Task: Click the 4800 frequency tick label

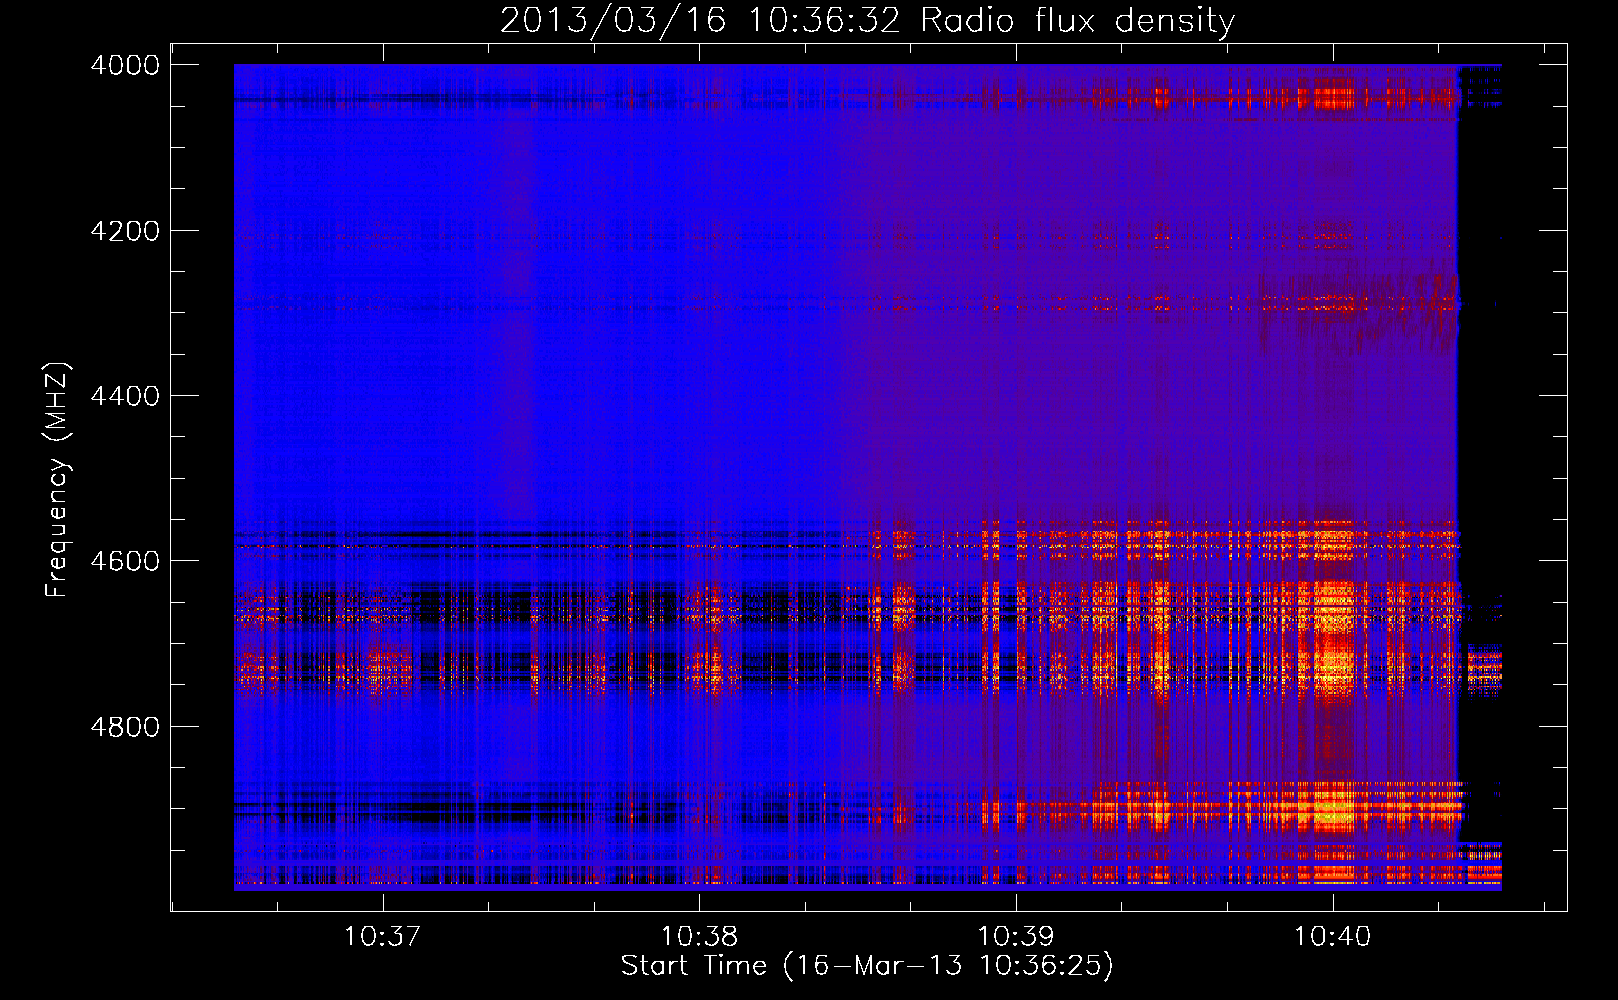Action: (x=125, y=727)
